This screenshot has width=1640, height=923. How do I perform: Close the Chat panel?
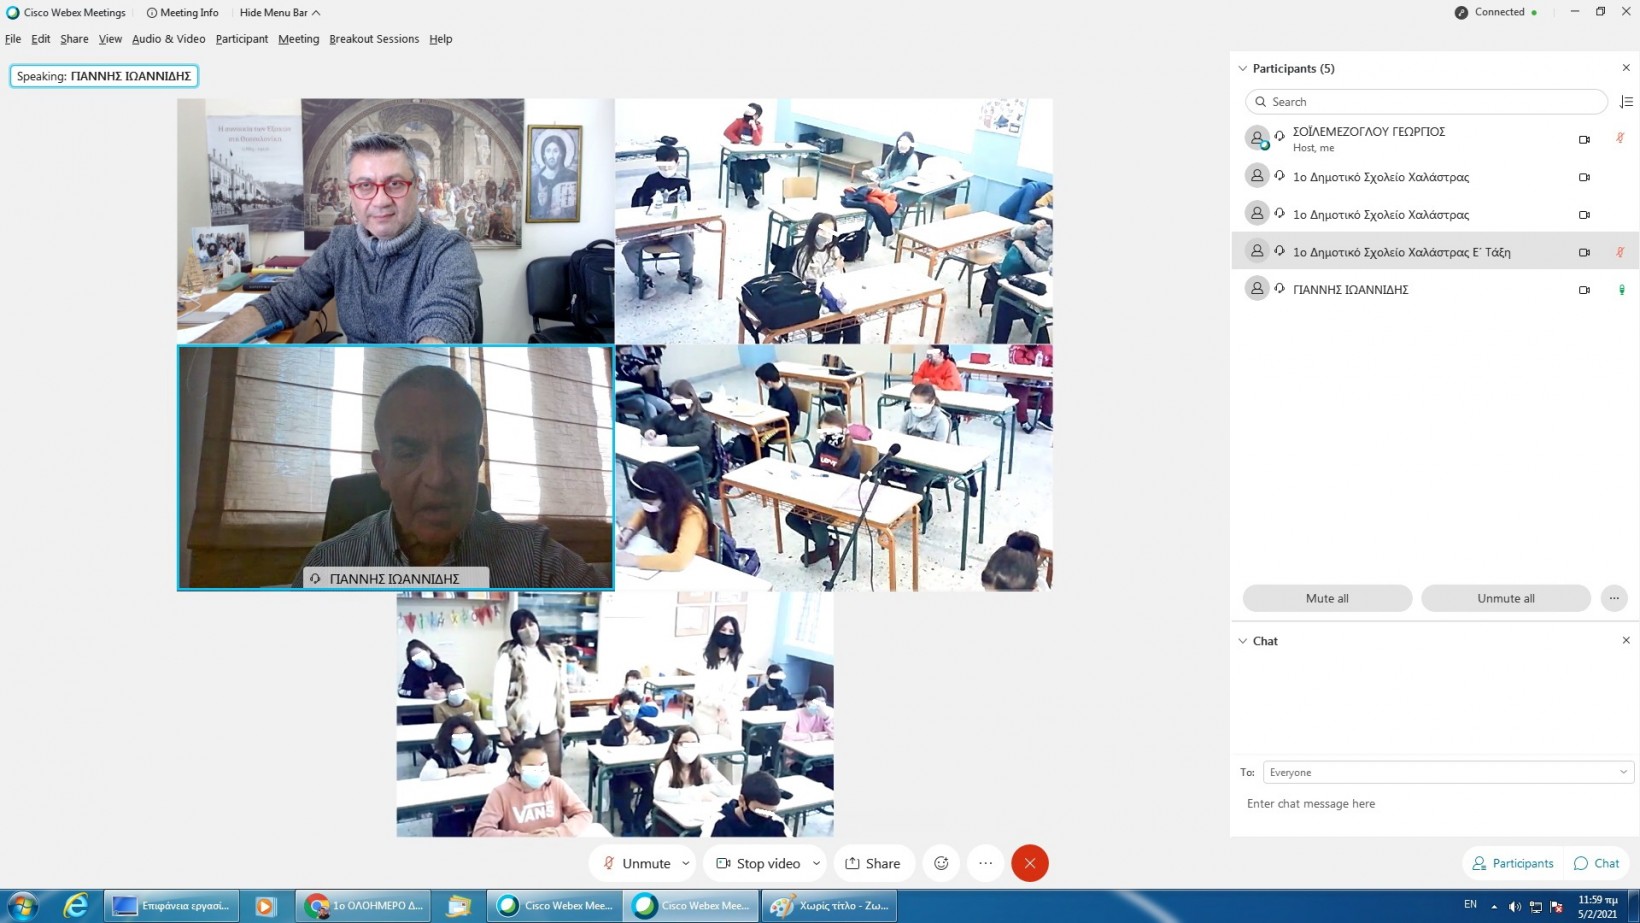coord(1625,641)
